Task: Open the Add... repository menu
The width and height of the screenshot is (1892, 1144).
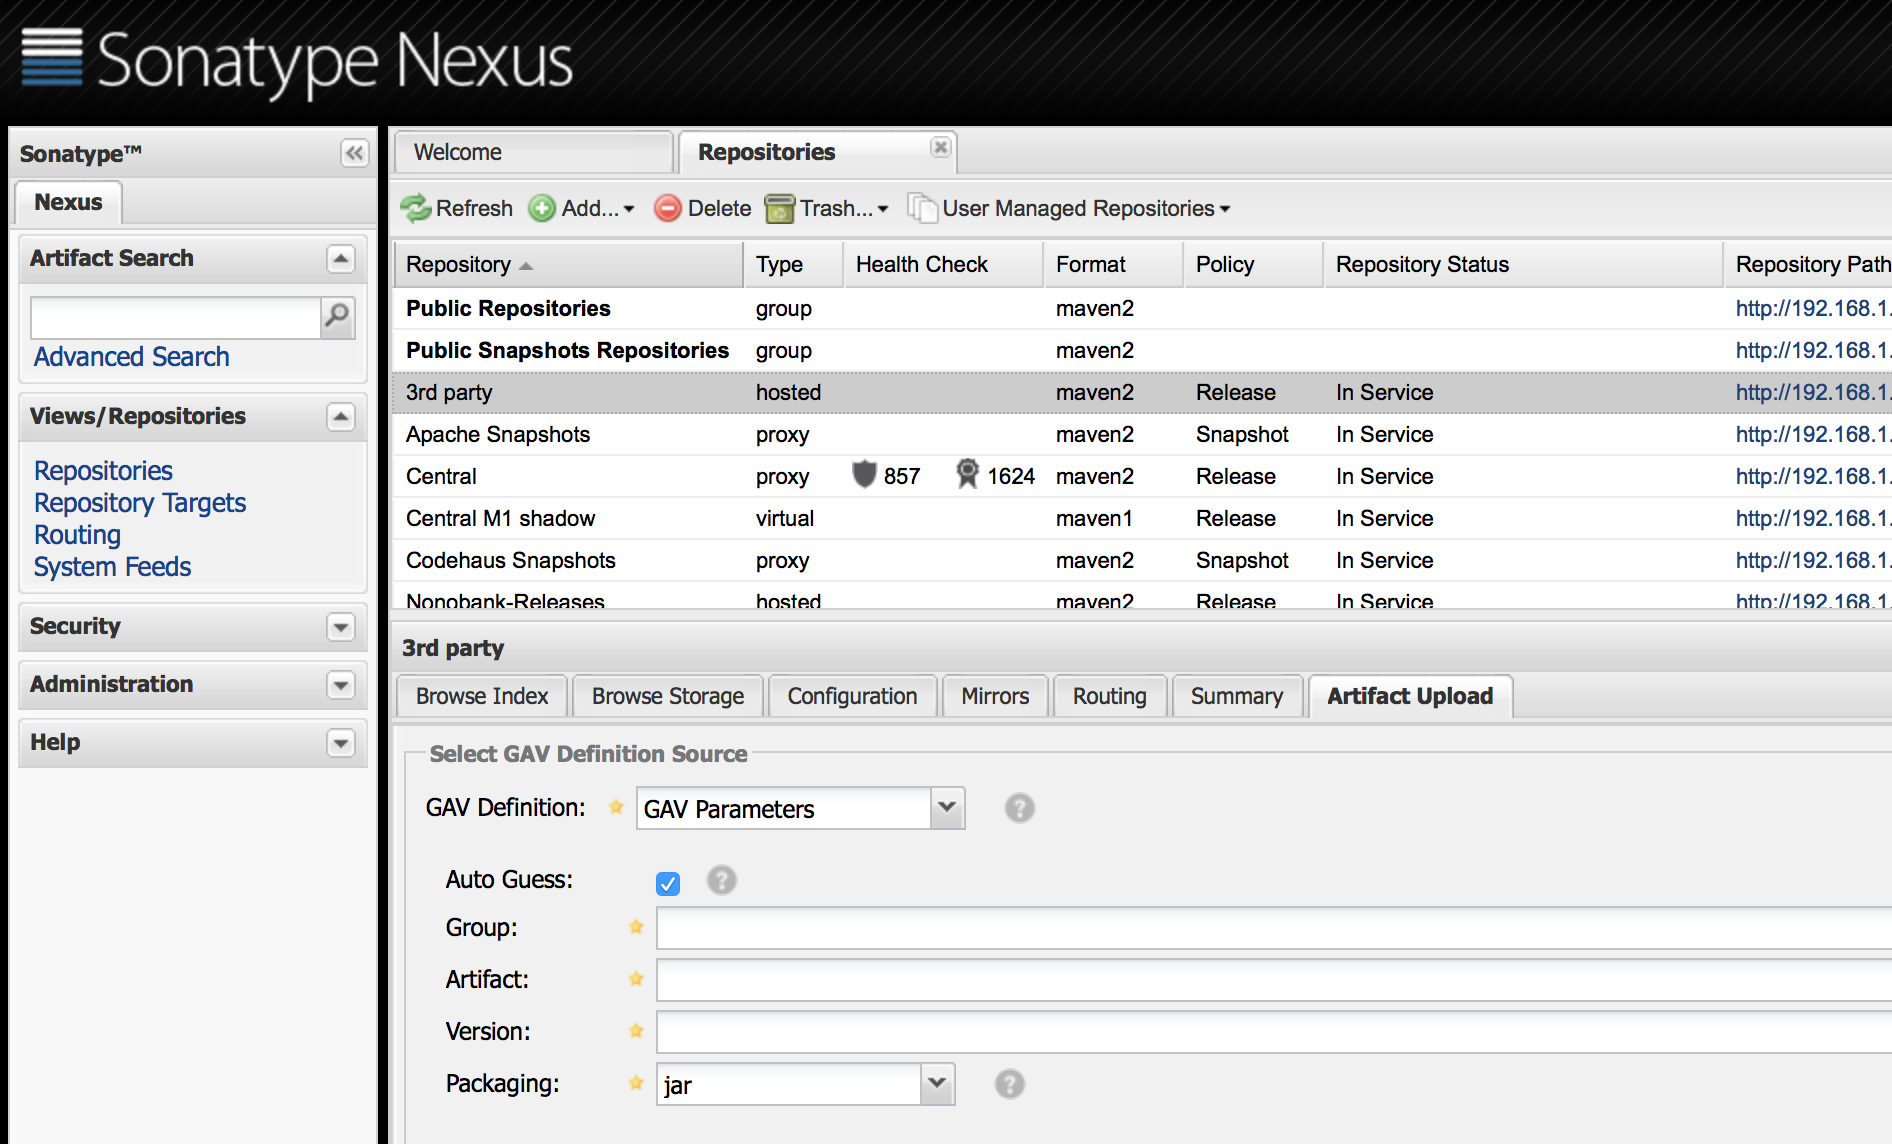Action: (581, 208)
